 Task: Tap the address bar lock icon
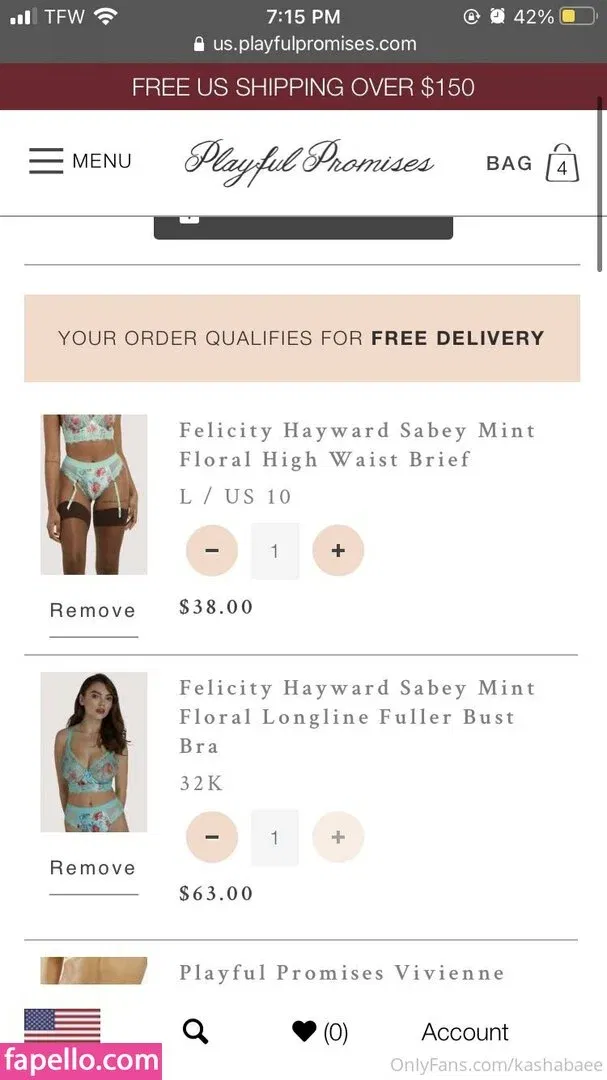(199, 44)
